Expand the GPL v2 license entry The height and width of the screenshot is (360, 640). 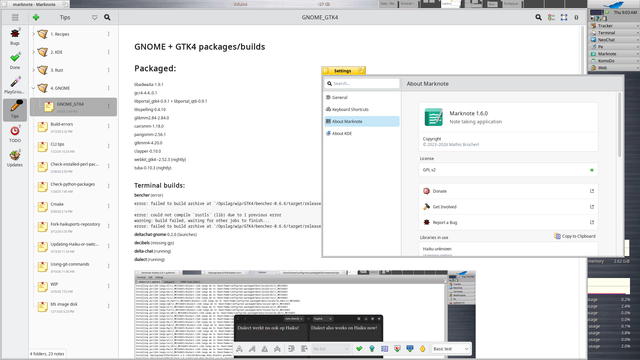point(508,170)
